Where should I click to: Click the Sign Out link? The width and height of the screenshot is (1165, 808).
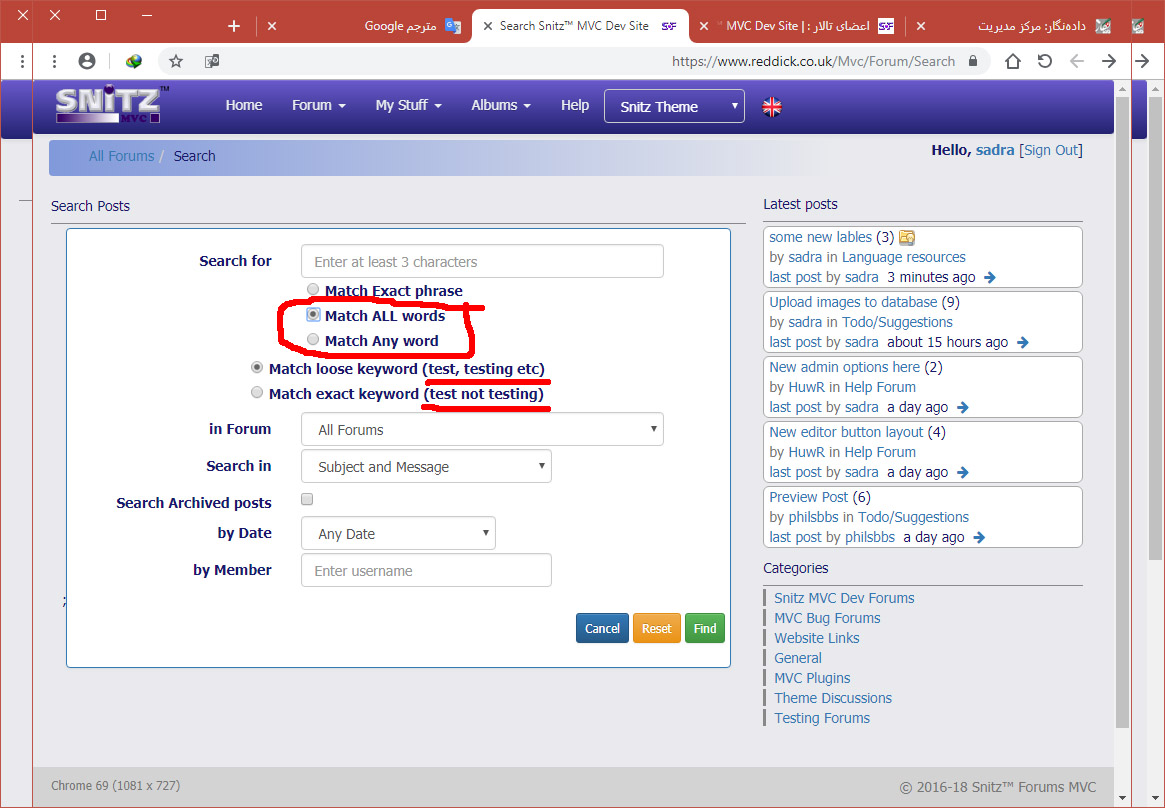click(x=1051, y=150)
